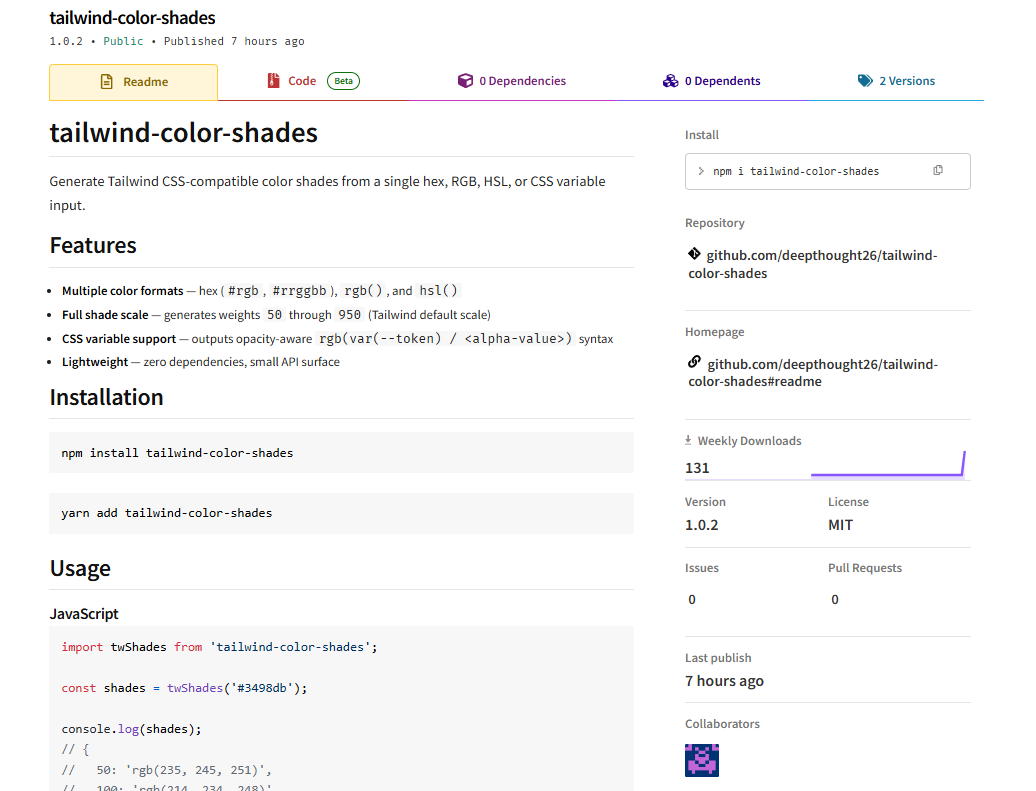Screen dimensions: 1036x791
Task: Switch to the Code tab
Action: (313, 81)
